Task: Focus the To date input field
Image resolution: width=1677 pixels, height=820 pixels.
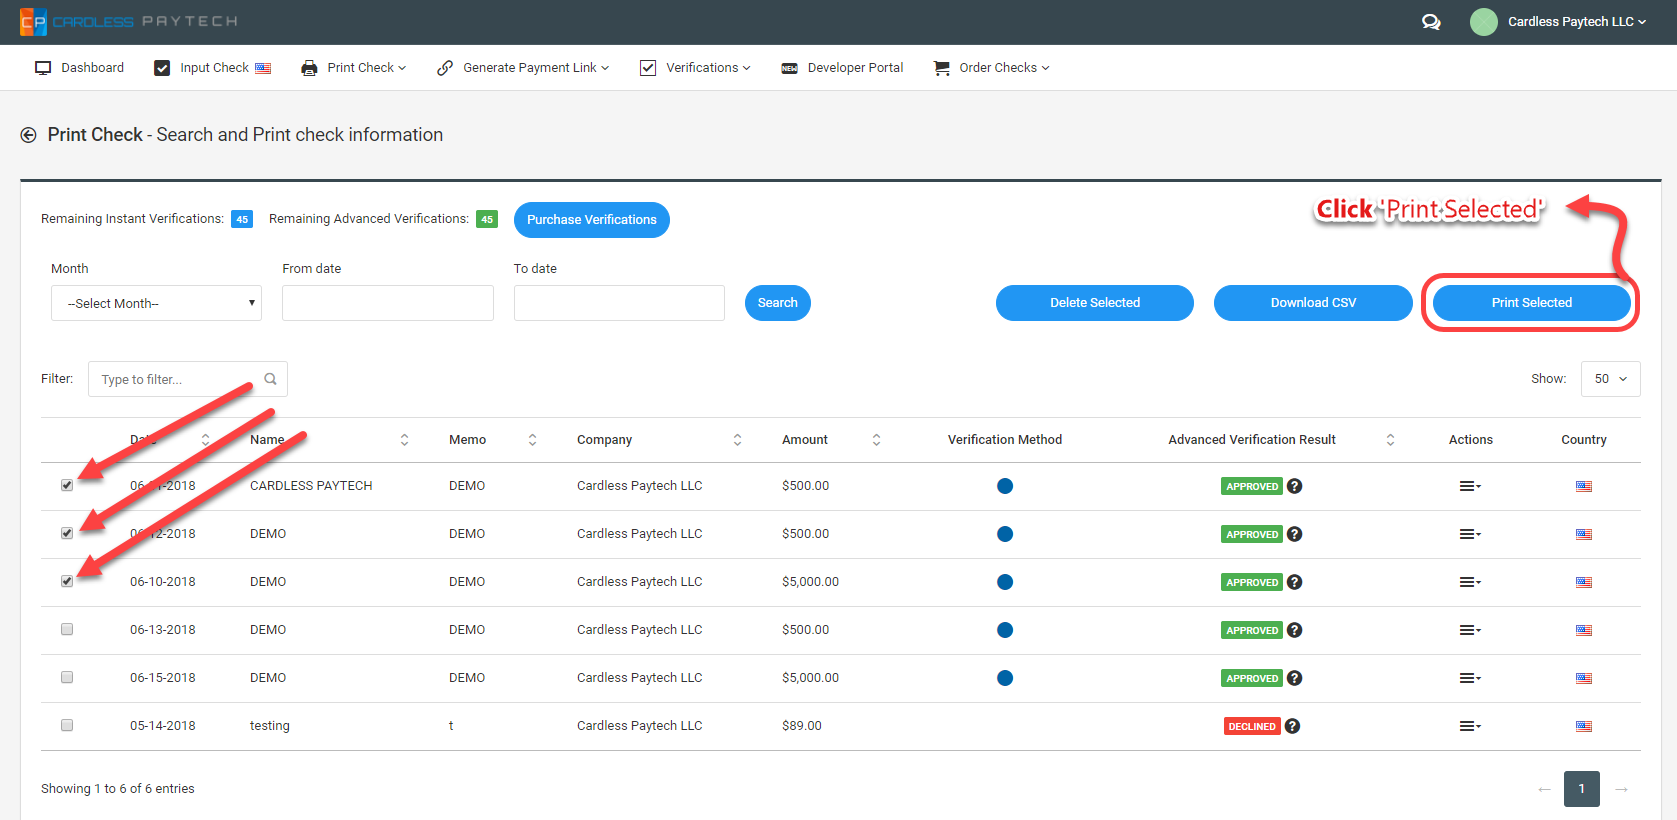Action: tap(619, 303)
